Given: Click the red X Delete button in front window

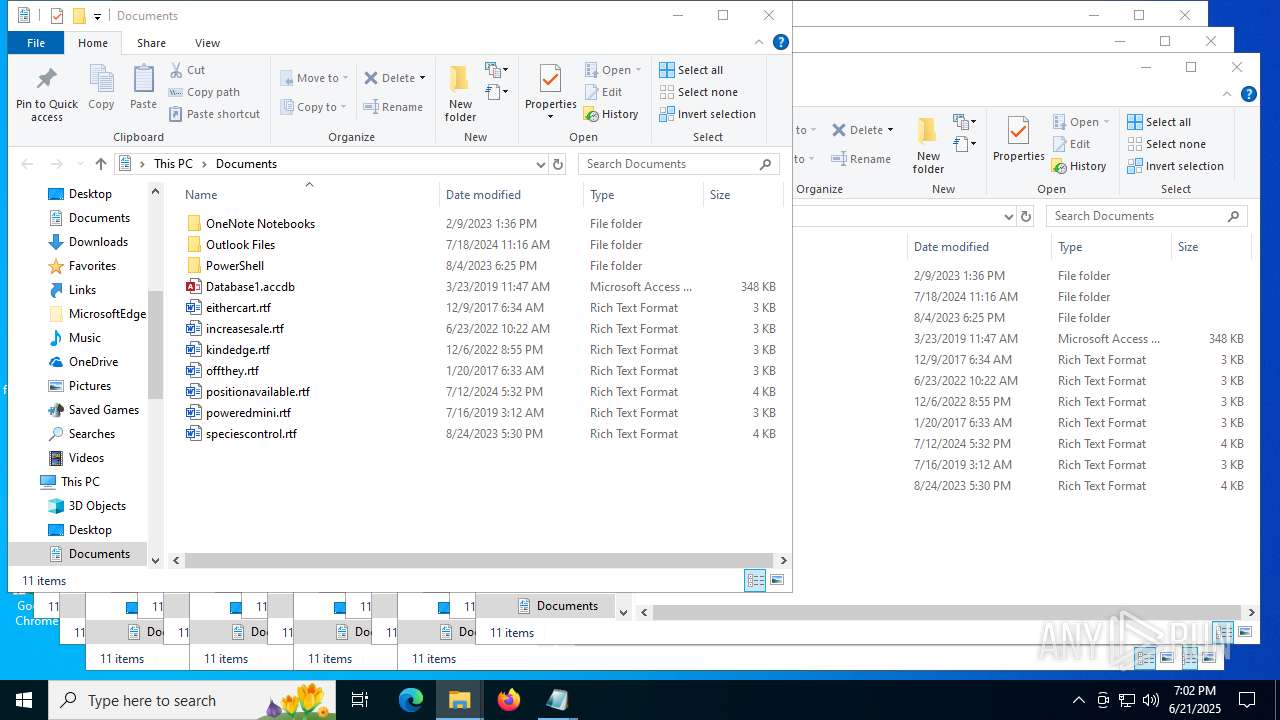Looking at the screenshot, I should (388, 78).
